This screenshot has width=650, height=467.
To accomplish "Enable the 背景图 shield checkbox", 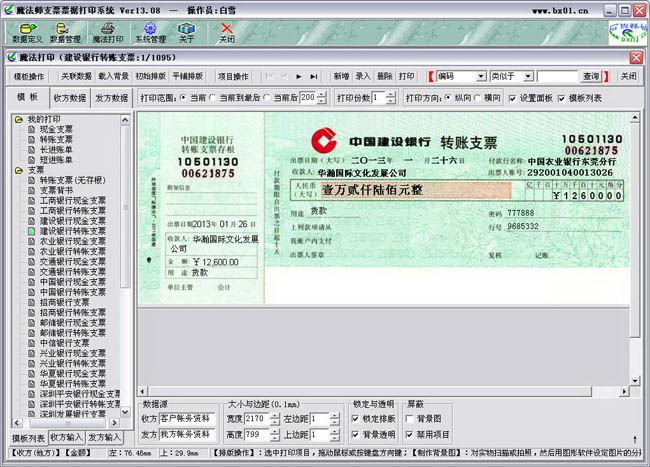I will (410, 419).
